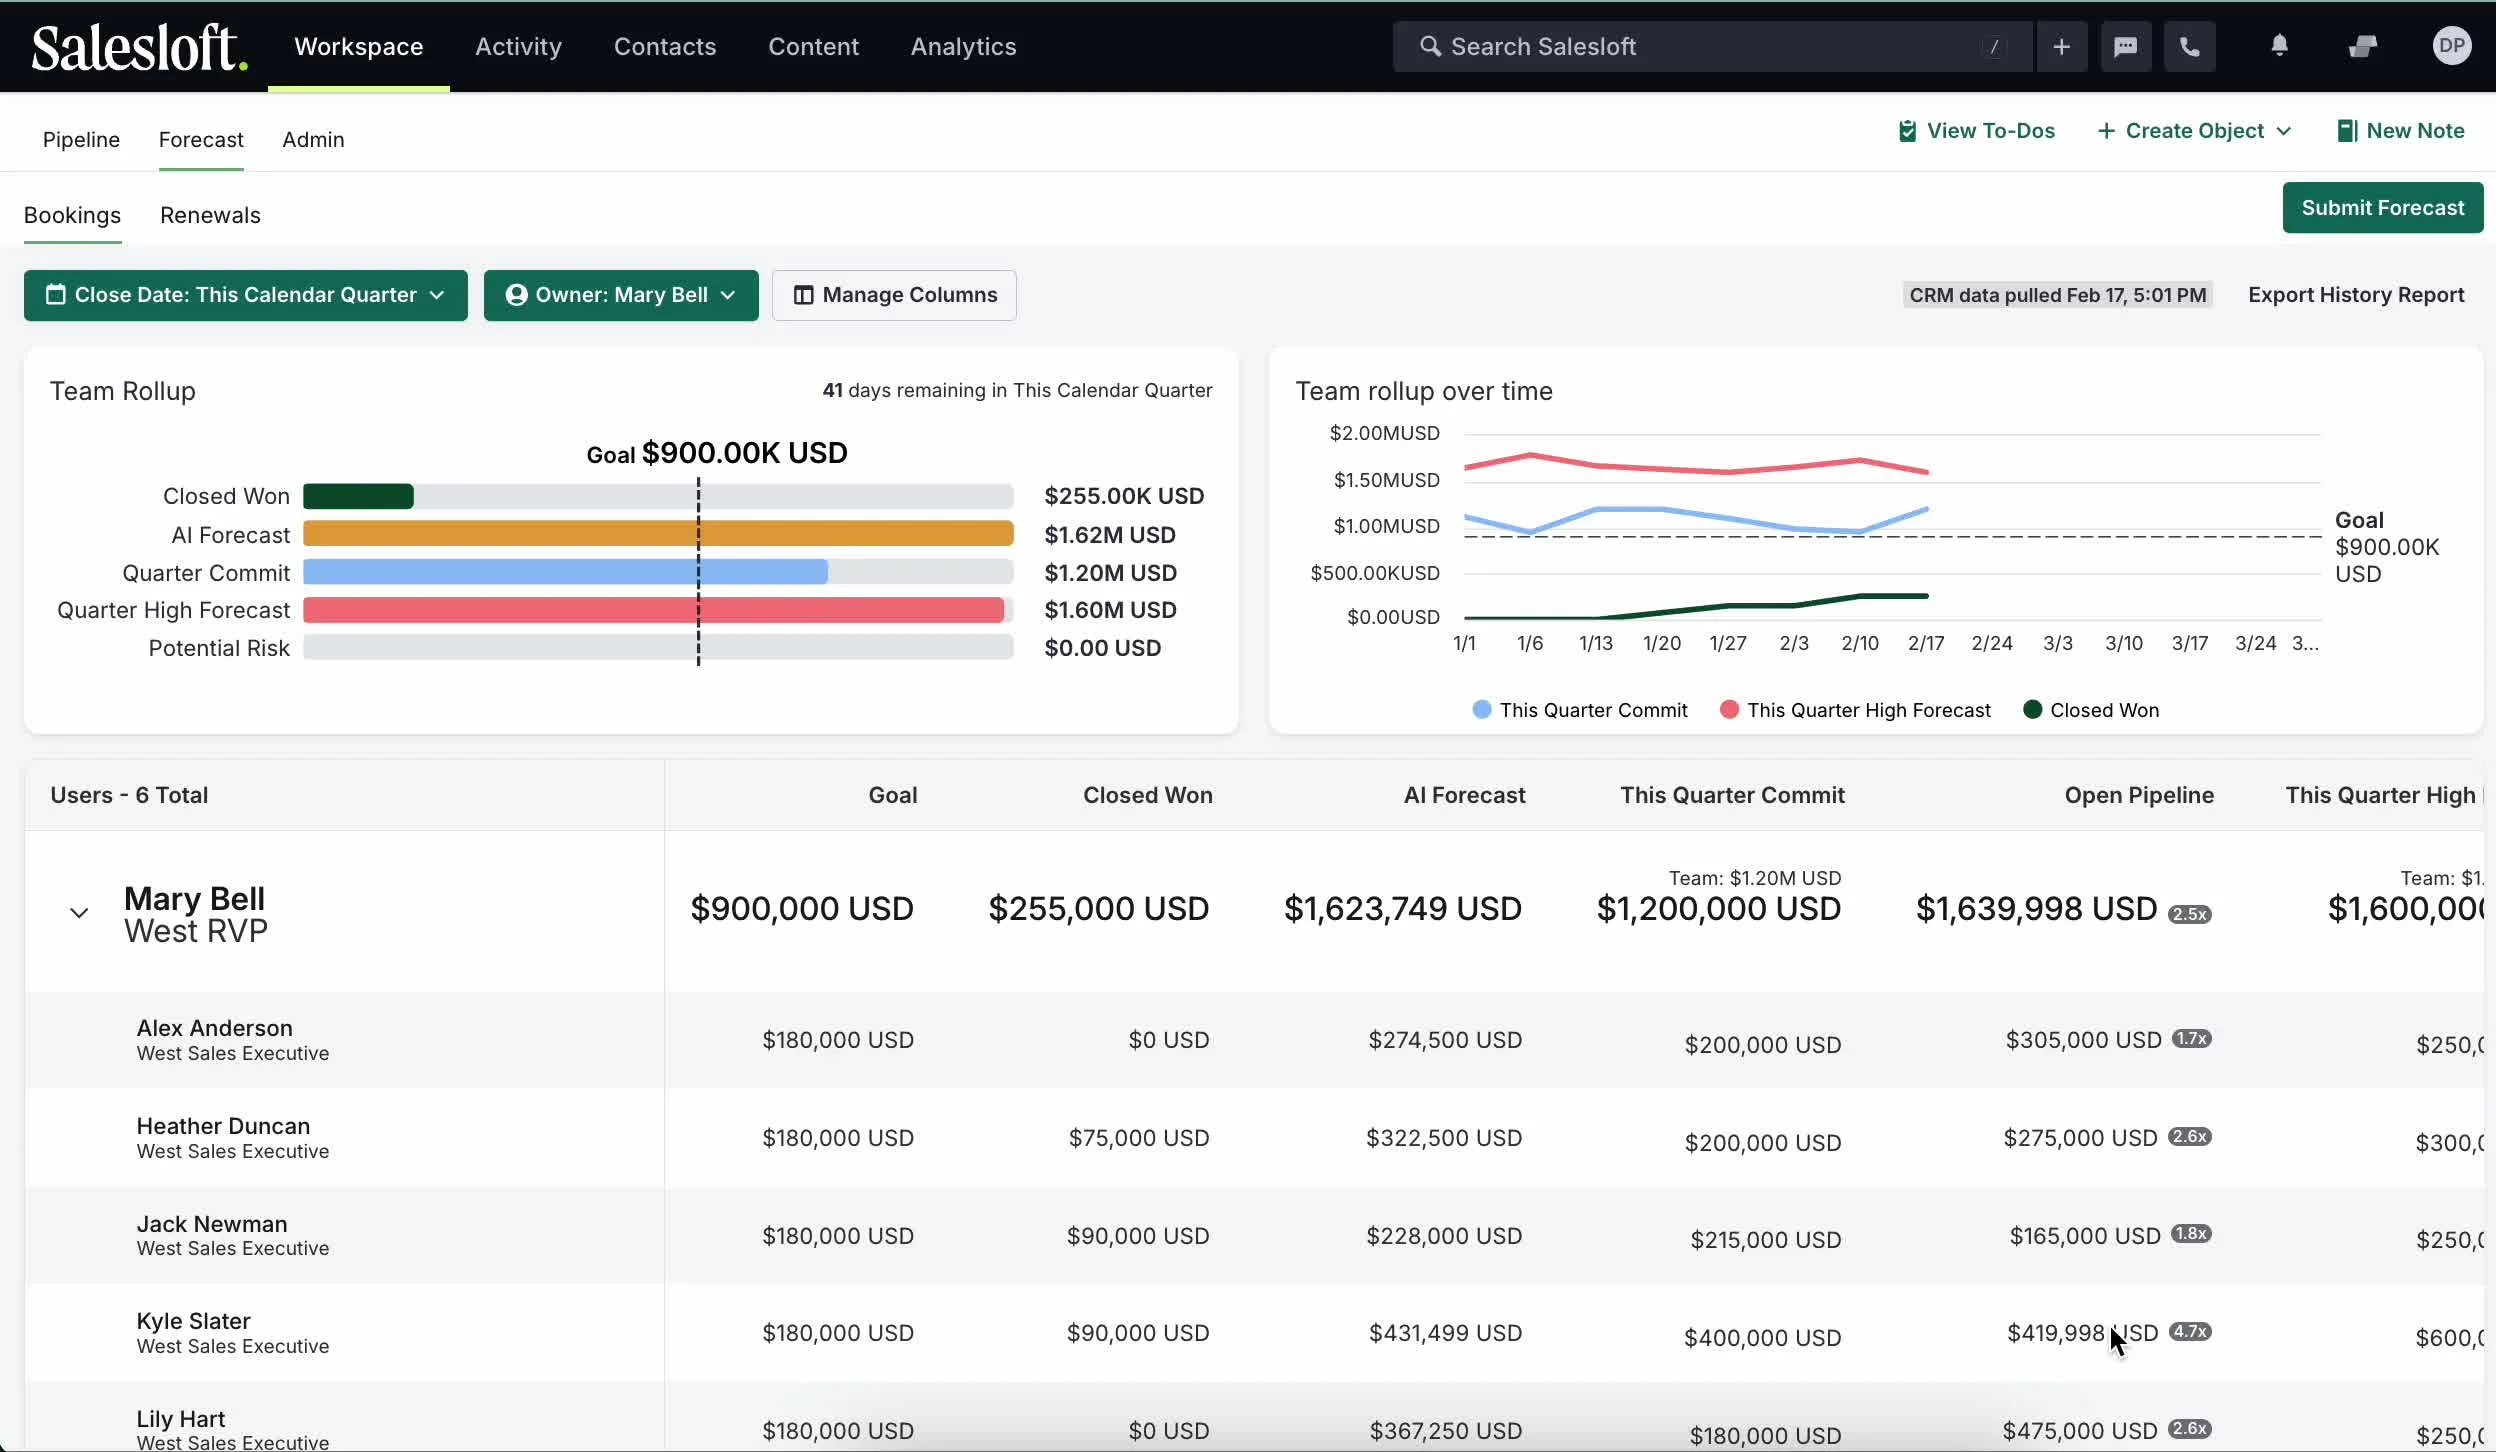Click CRM data pulled Feb 17 label

coord(2057,295)
